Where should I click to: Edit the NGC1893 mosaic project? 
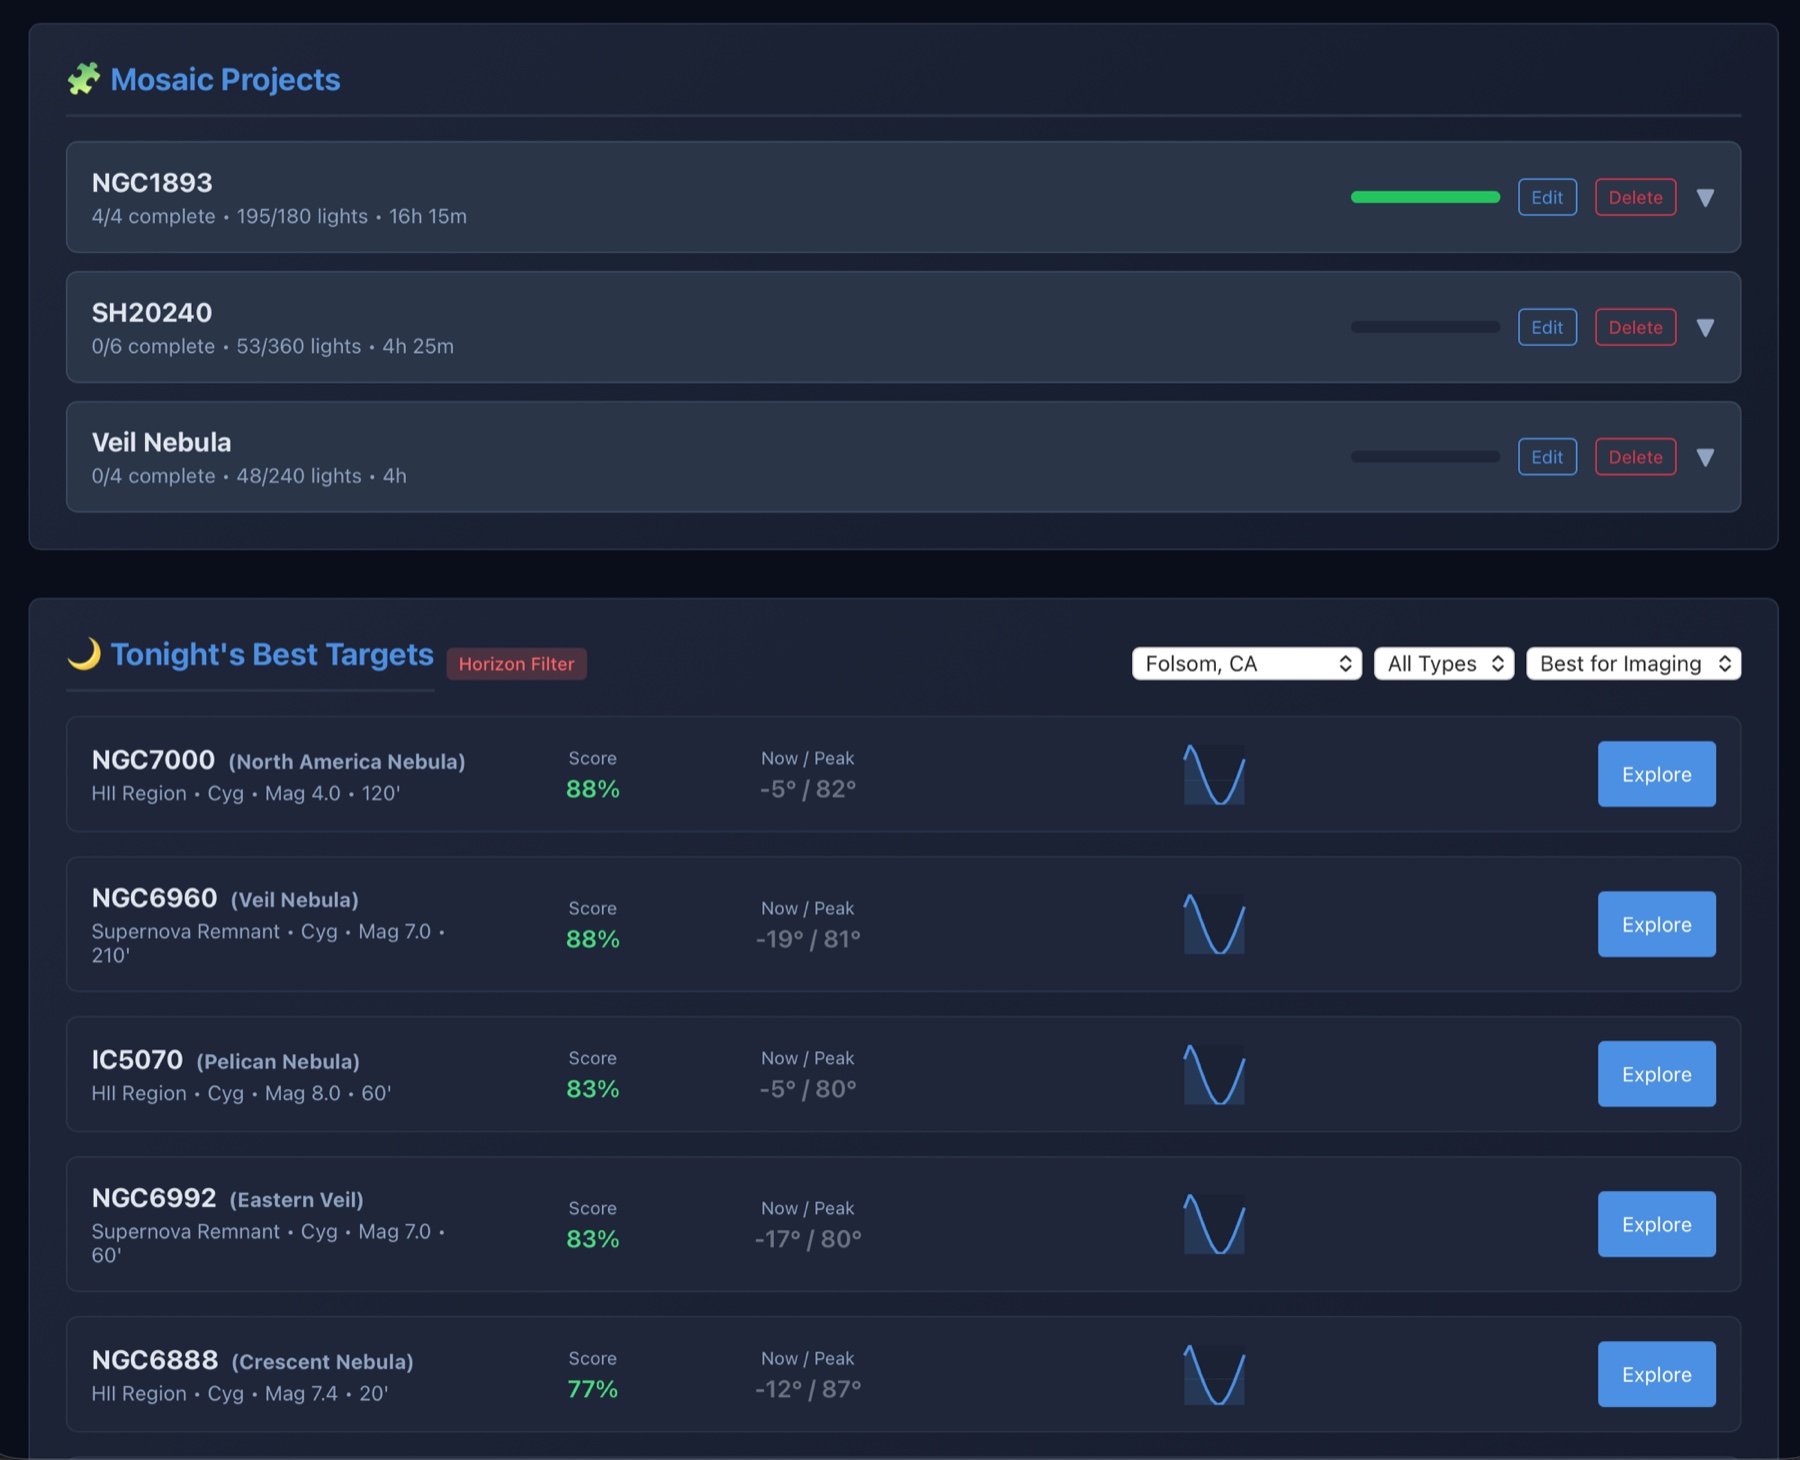[x=1547, y=197]
